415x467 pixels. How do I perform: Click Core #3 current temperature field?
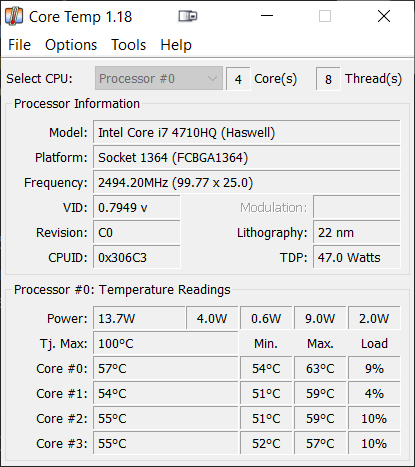(x=166, y=443)
